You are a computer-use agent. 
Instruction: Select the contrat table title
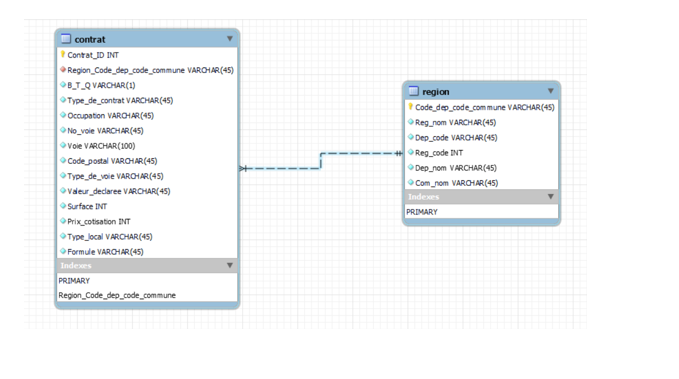coord(90,39)
